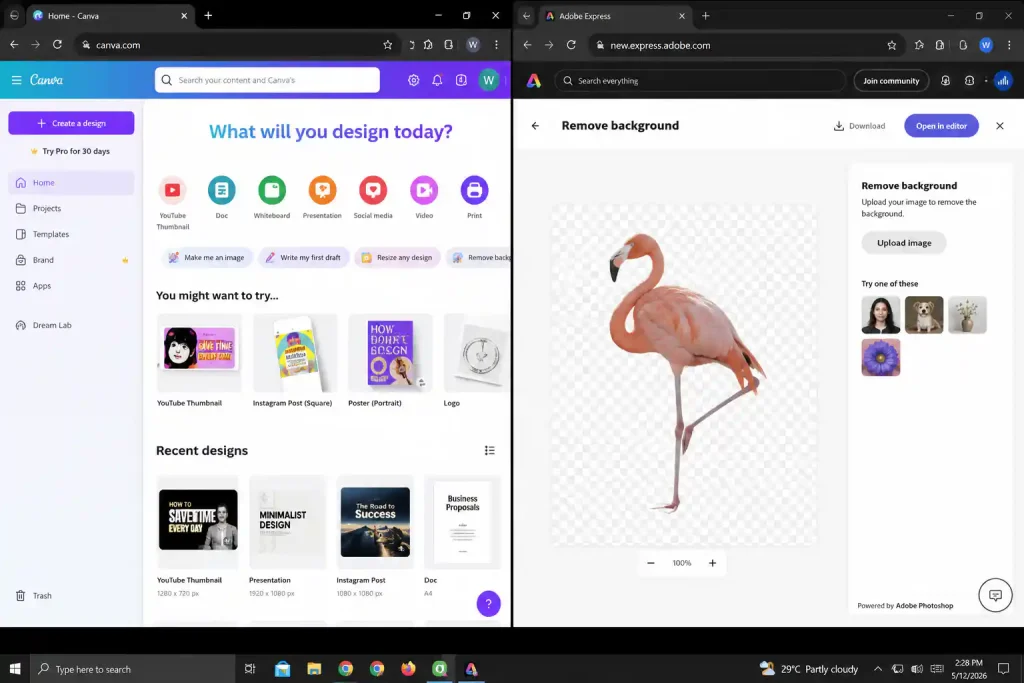Select the Whiteboard design type icon
The width and height of the screenshot is (1024, 683).
click(x=272, y=190)
